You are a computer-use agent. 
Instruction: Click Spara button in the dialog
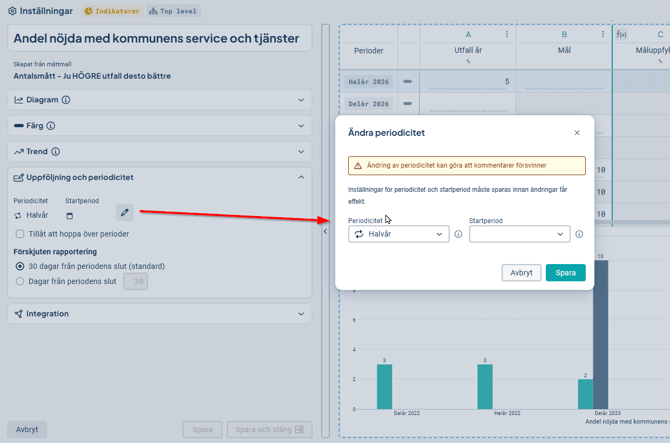[x=565, y=273]
